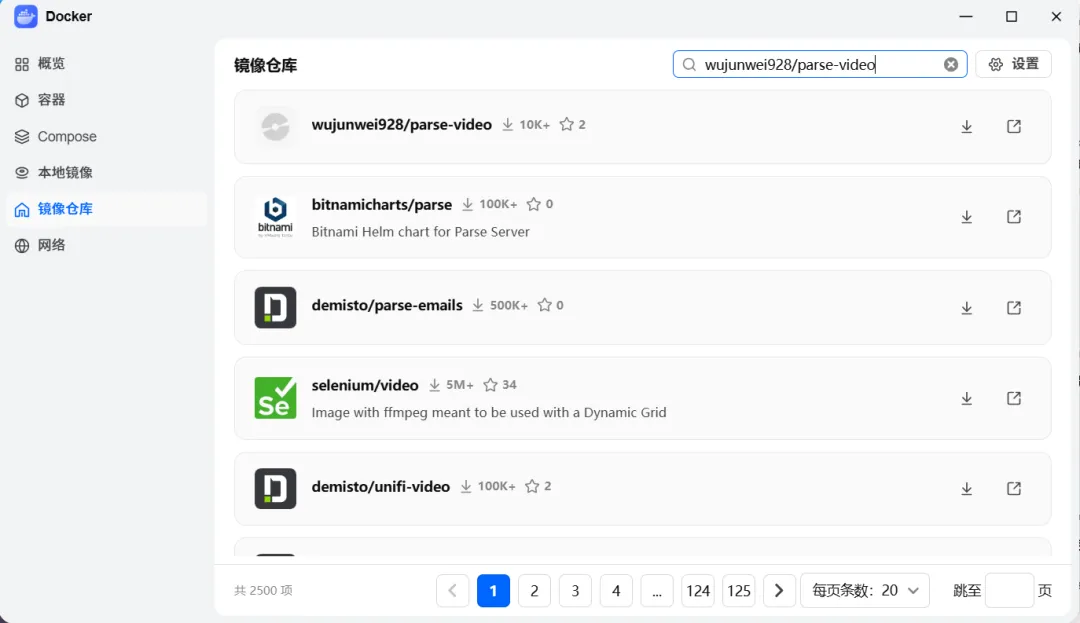The width and height of the screenshot is (1080, 623).
Task: Click the 镜像仓库 page heading
Action: tap(265, 65)
